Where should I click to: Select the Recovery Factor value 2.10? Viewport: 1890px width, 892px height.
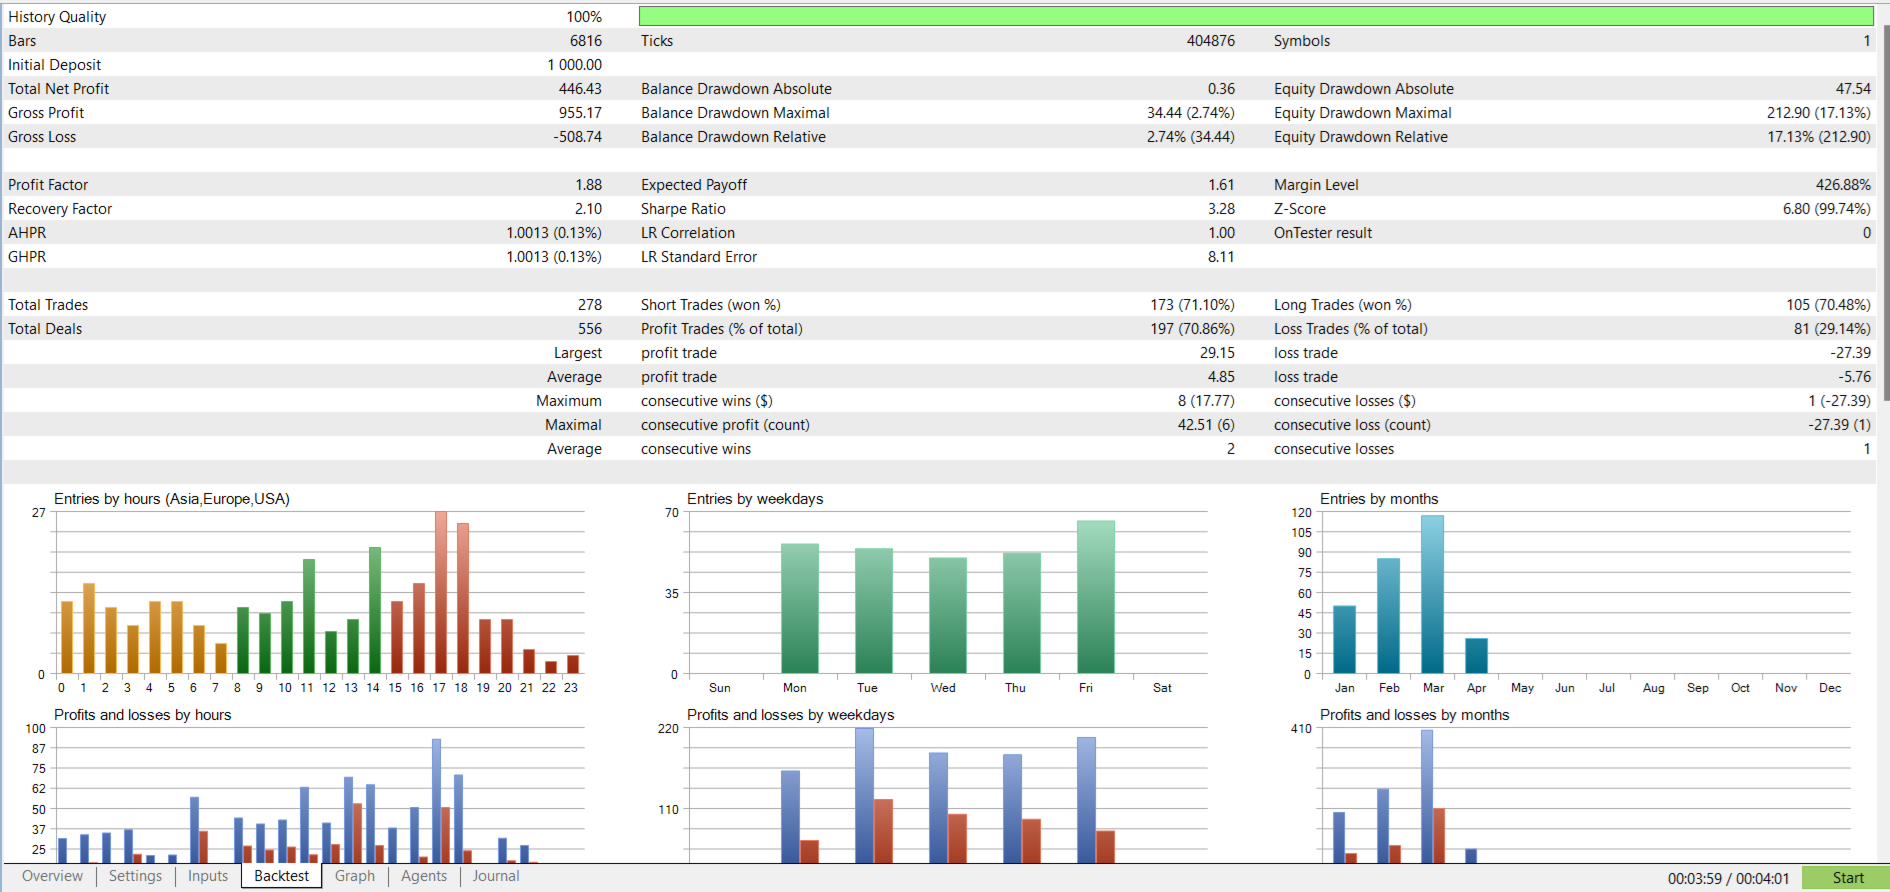tap(589, 209)
